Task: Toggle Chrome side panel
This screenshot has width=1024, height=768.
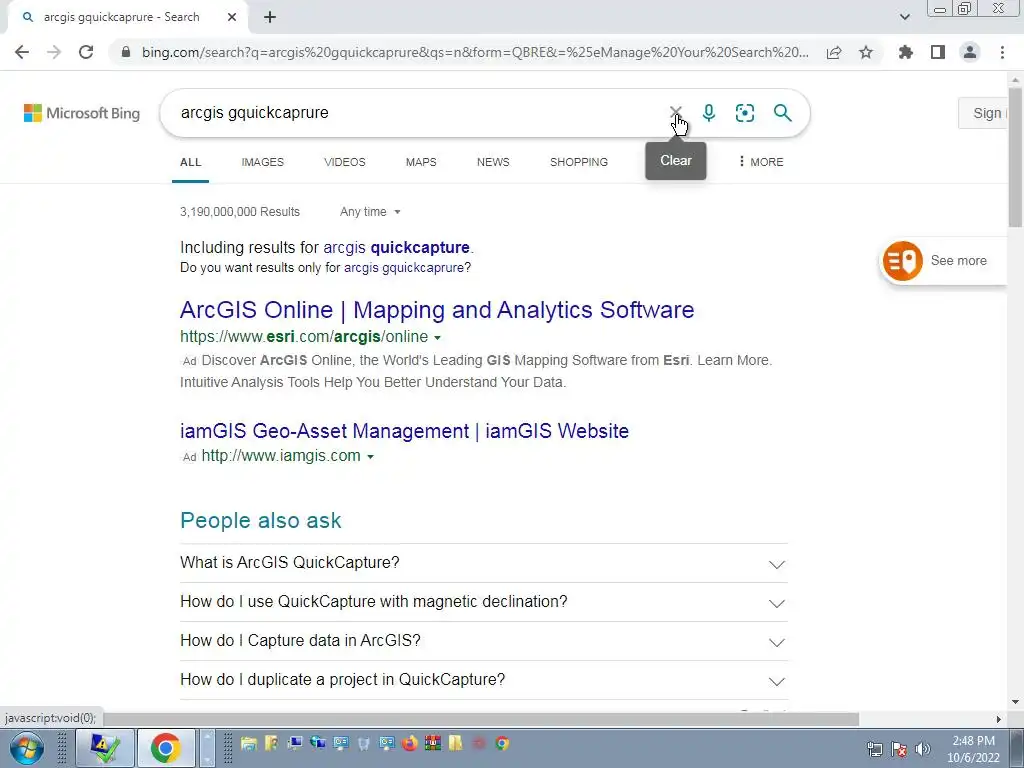Action: [938, 52]
